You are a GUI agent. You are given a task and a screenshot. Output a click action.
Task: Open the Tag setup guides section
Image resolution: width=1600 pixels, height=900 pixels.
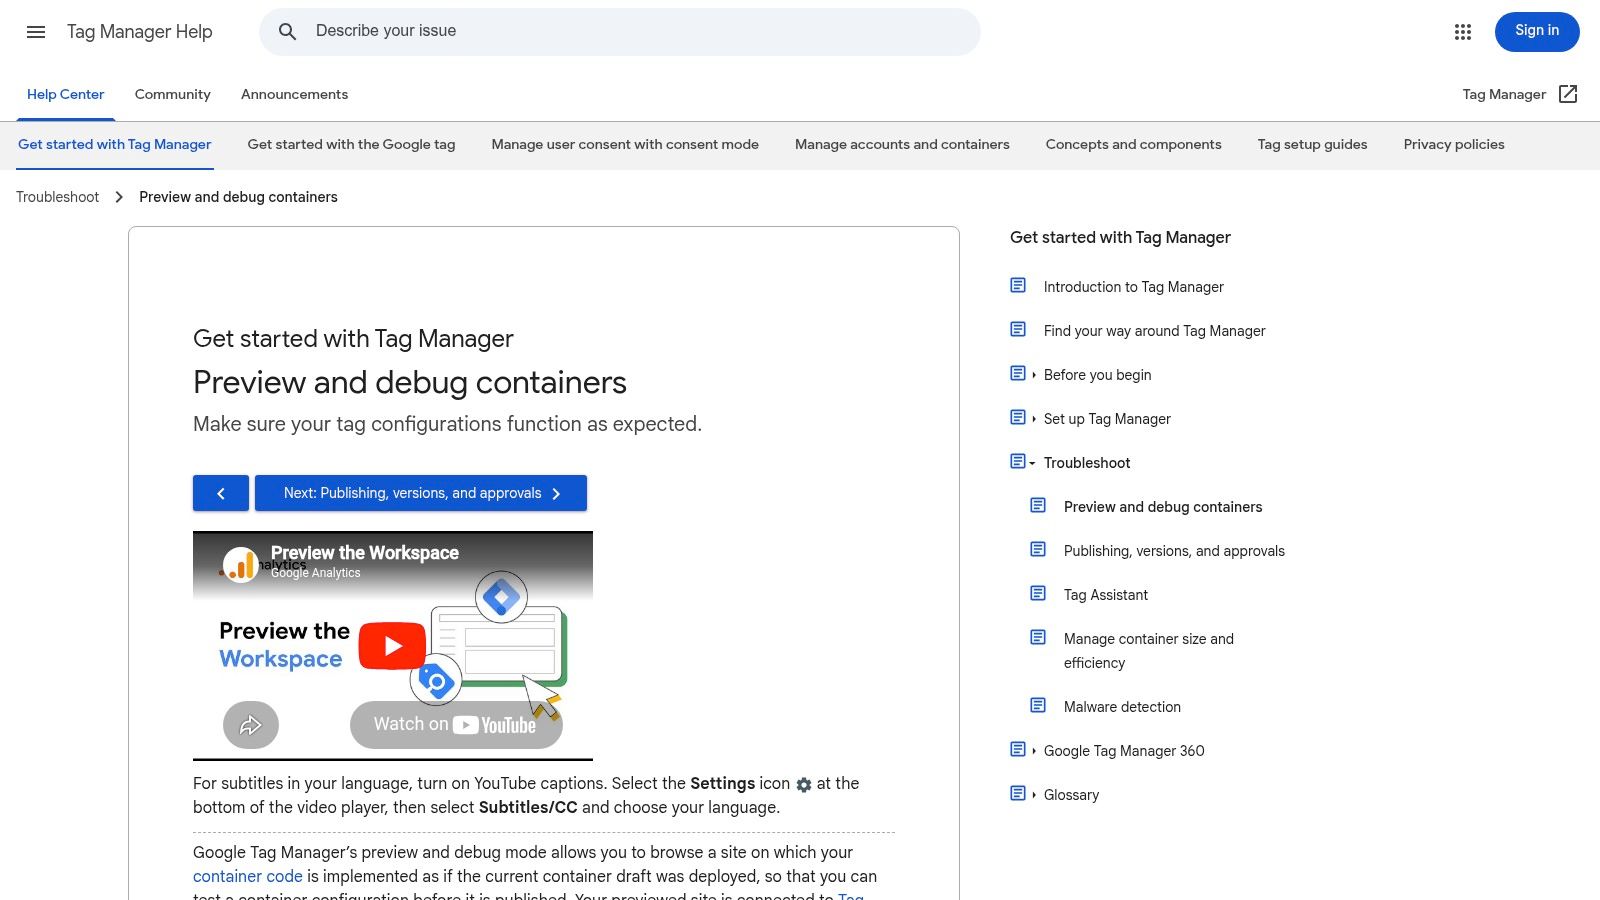tap(1312, 144)
